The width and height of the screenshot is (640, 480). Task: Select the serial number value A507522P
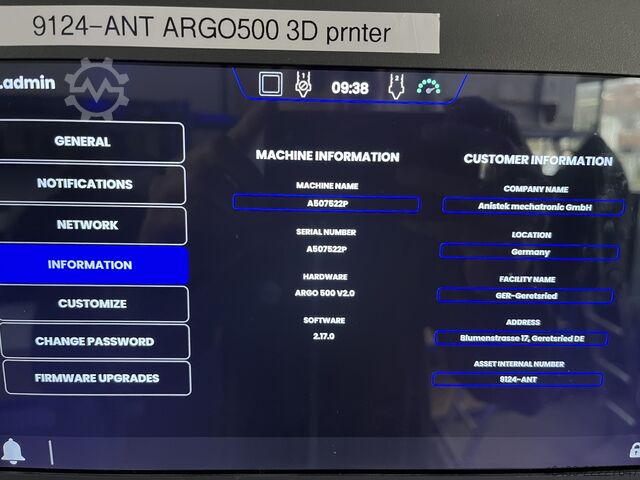pos(327,249)
